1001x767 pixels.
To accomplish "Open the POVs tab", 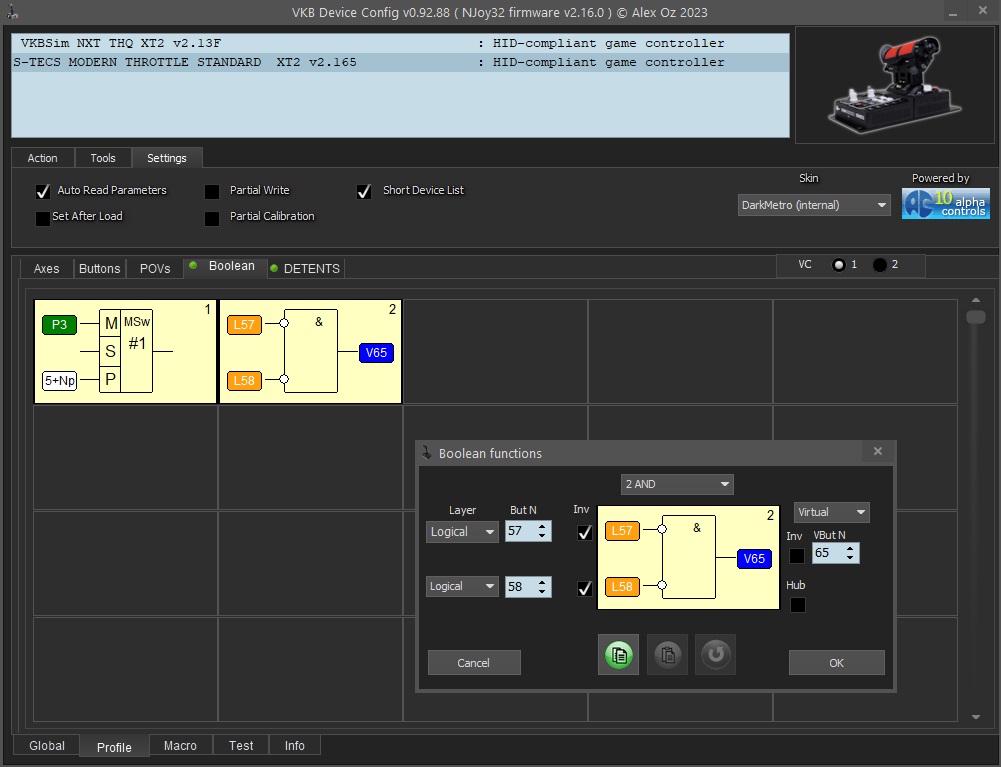I will (x=155, y=268).
